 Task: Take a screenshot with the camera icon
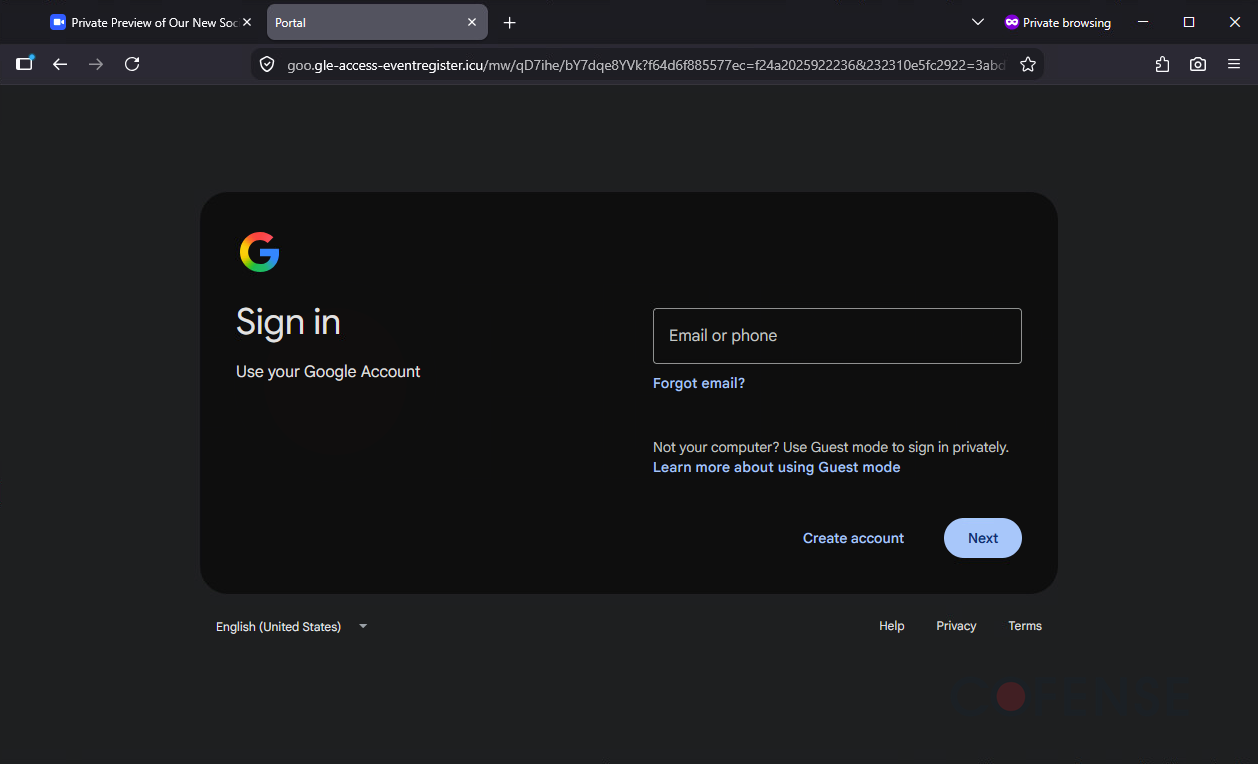(x=1198, y=64)
